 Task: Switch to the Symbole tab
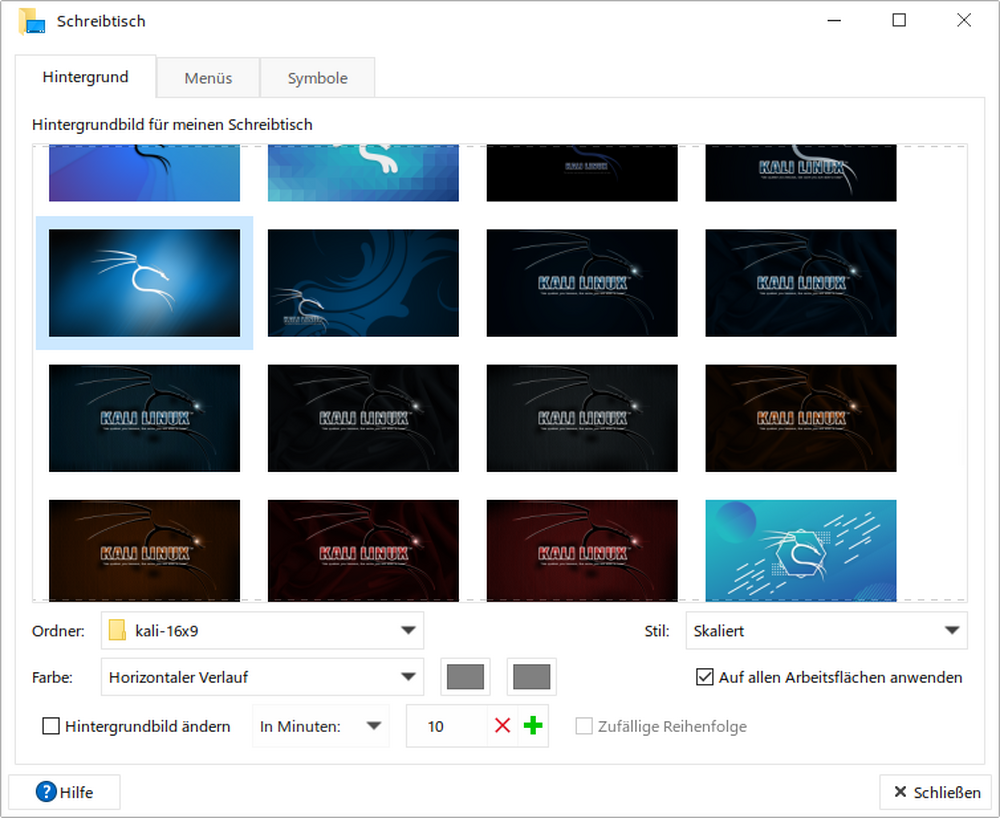pyautogui.click(x=317, y=78)
